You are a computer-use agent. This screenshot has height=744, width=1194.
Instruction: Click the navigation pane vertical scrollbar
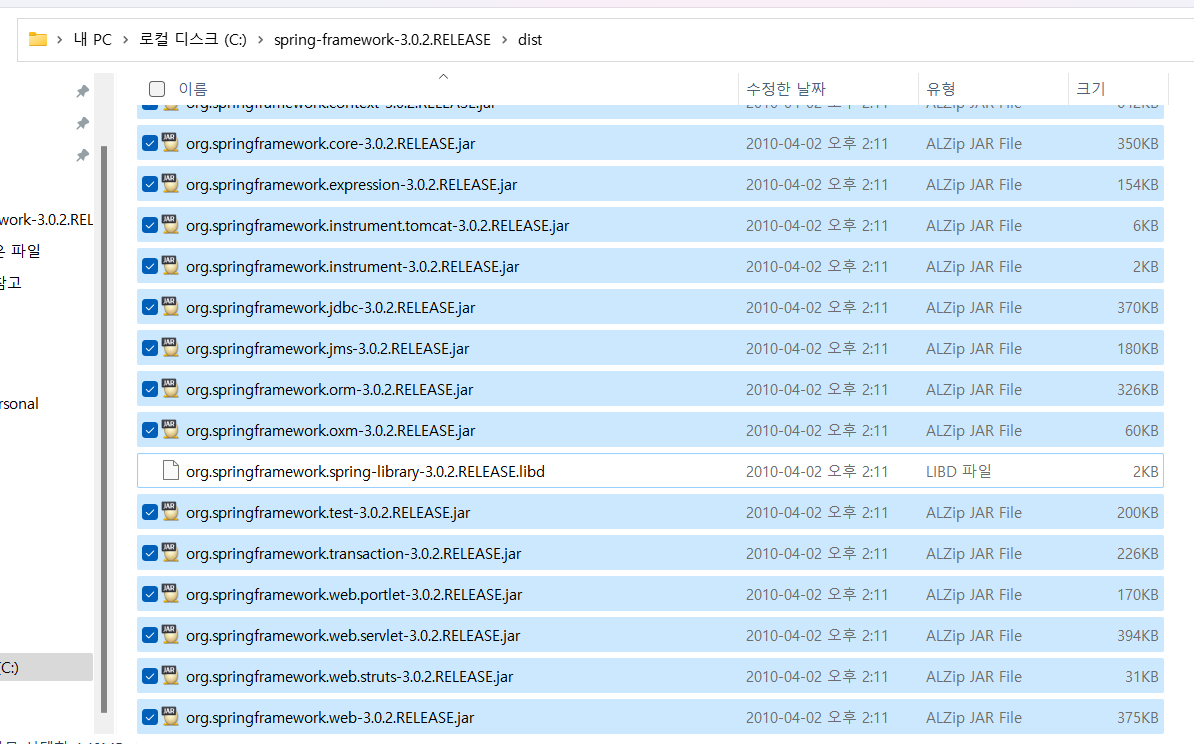tap(104, 429)
